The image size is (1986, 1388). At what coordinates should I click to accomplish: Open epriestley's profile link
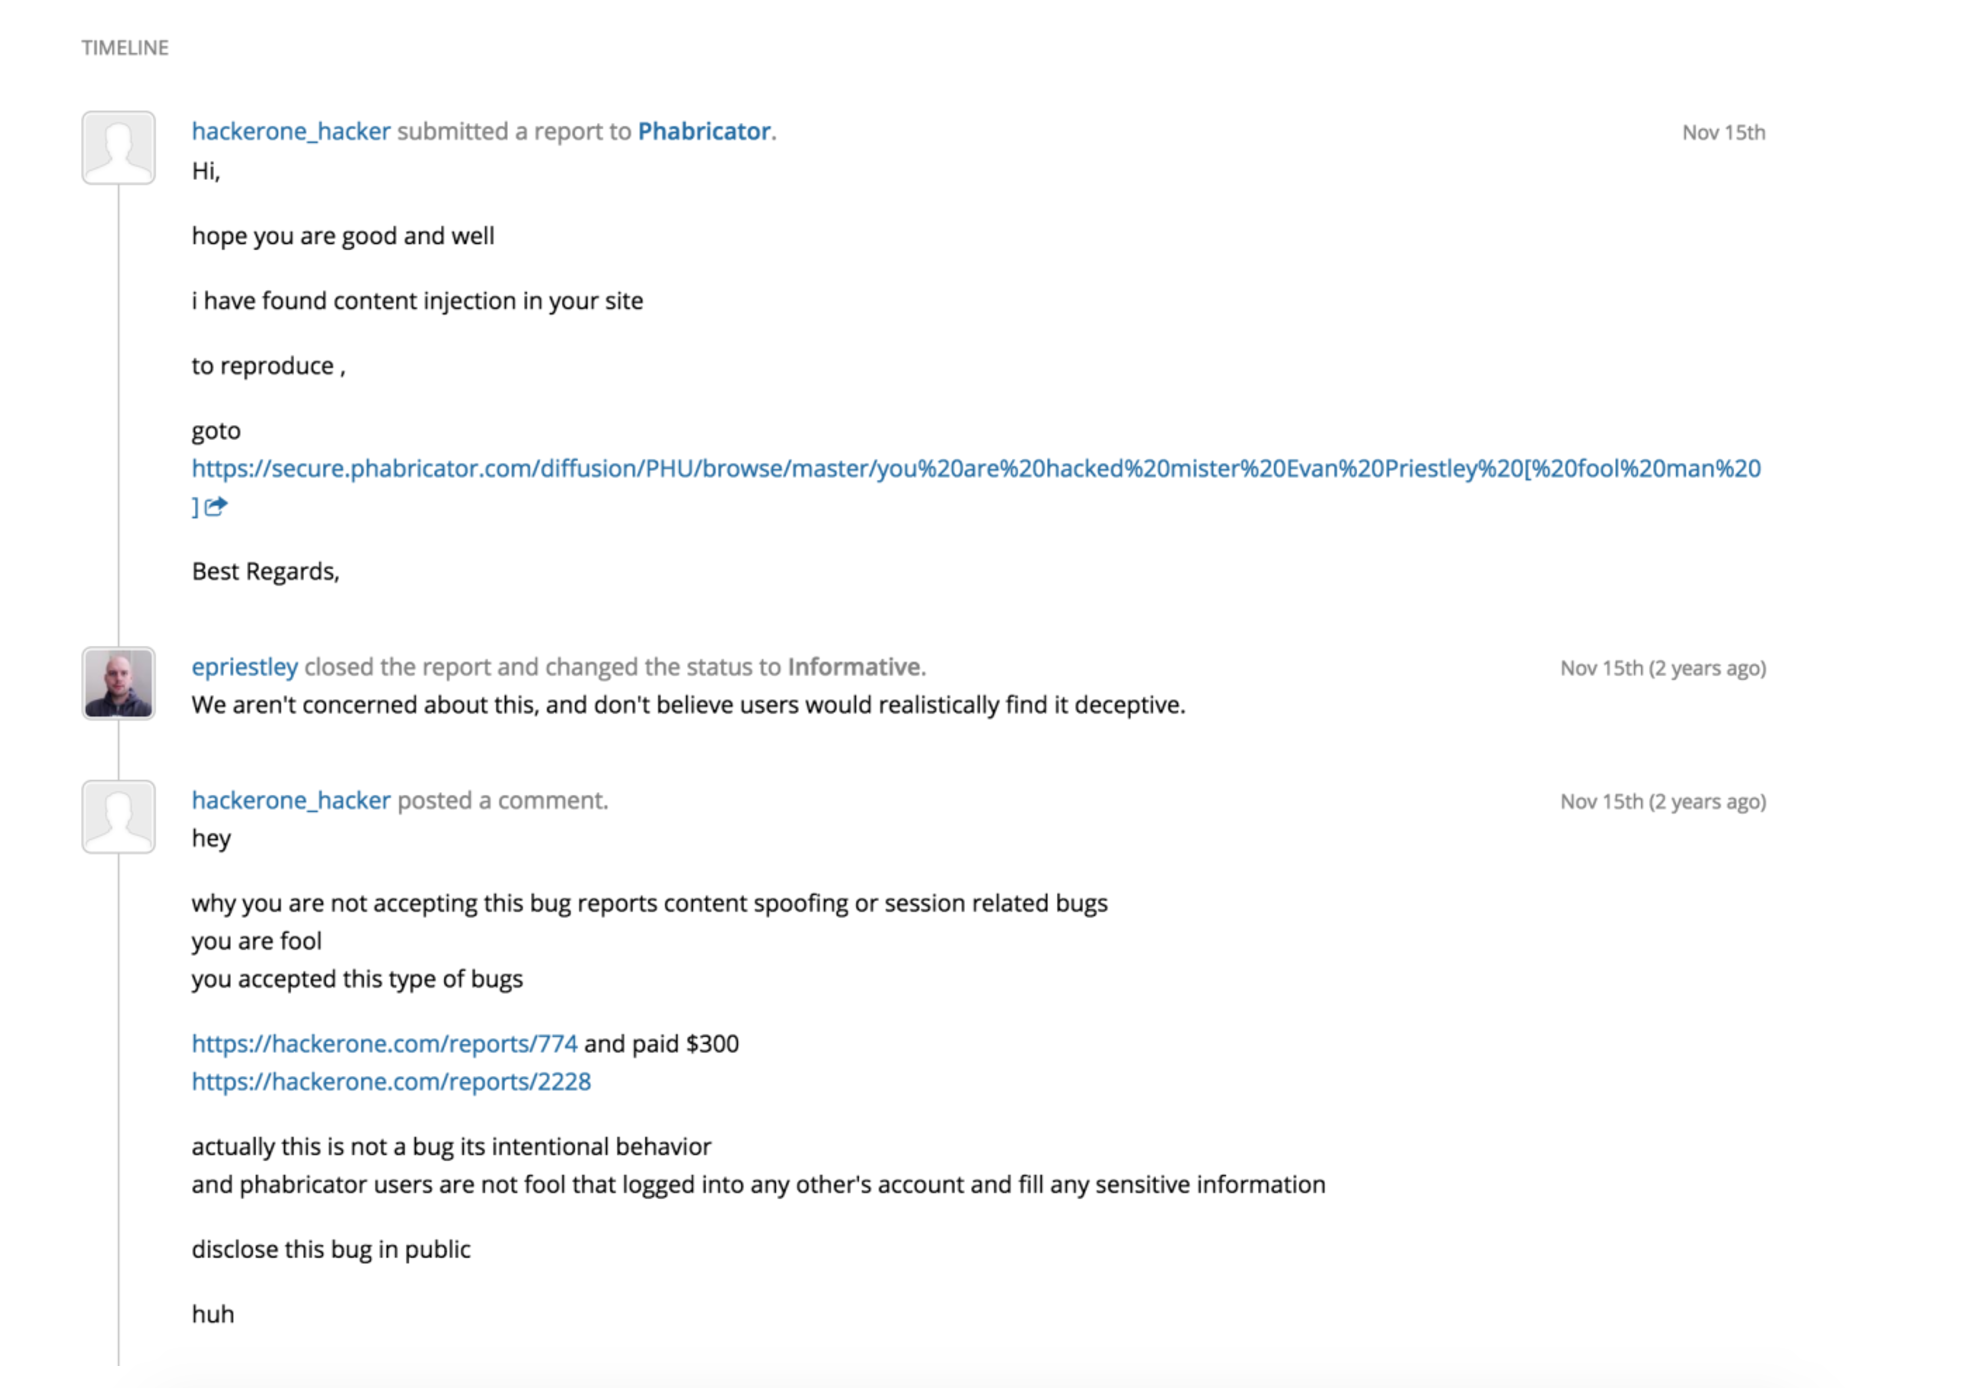(244, 666)
